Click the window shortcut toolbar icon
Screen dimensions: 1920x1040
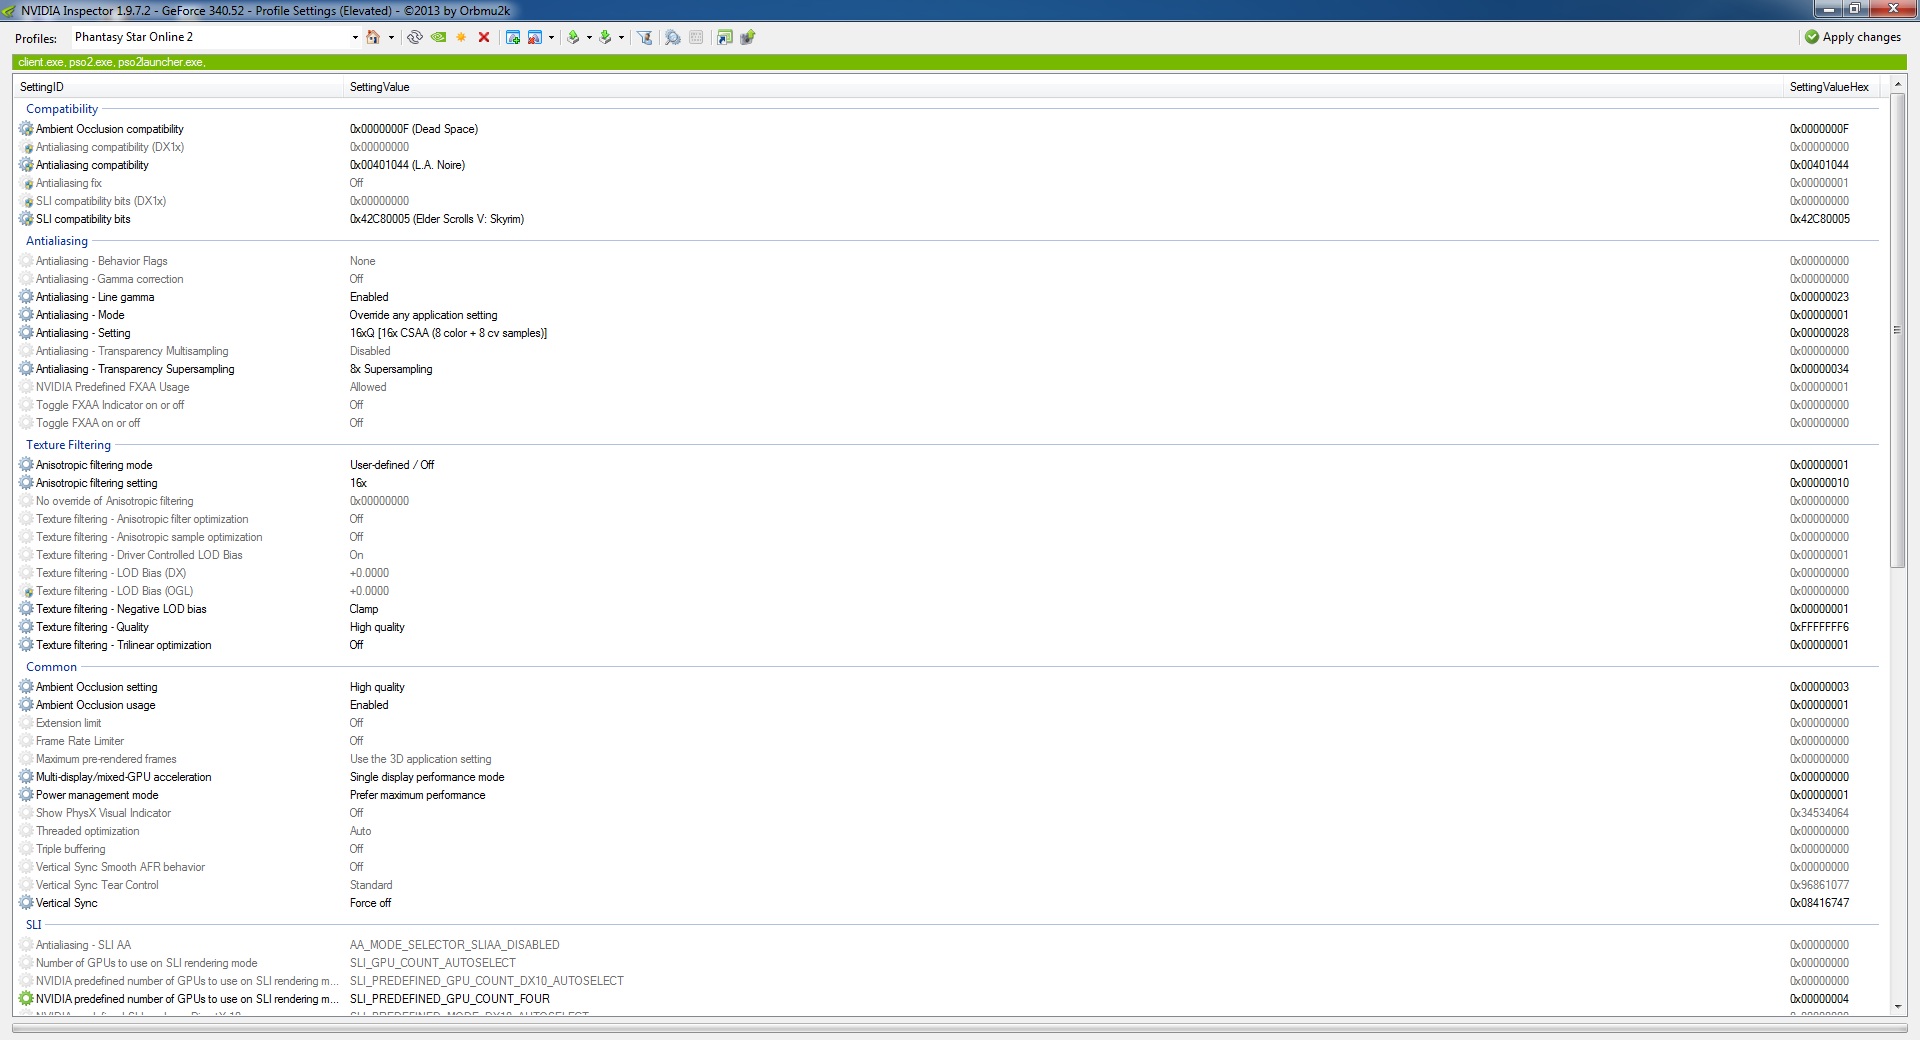tap(725, 37)
